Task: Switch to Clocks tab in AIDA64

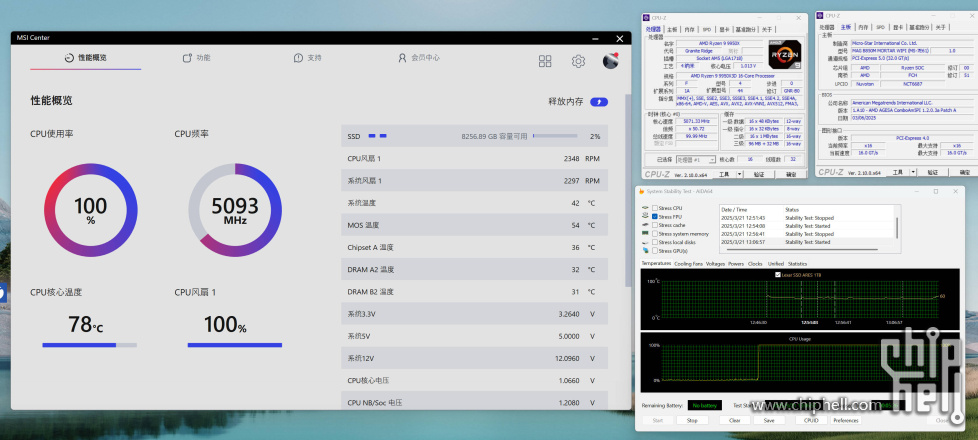Action: tap(755, 264)
